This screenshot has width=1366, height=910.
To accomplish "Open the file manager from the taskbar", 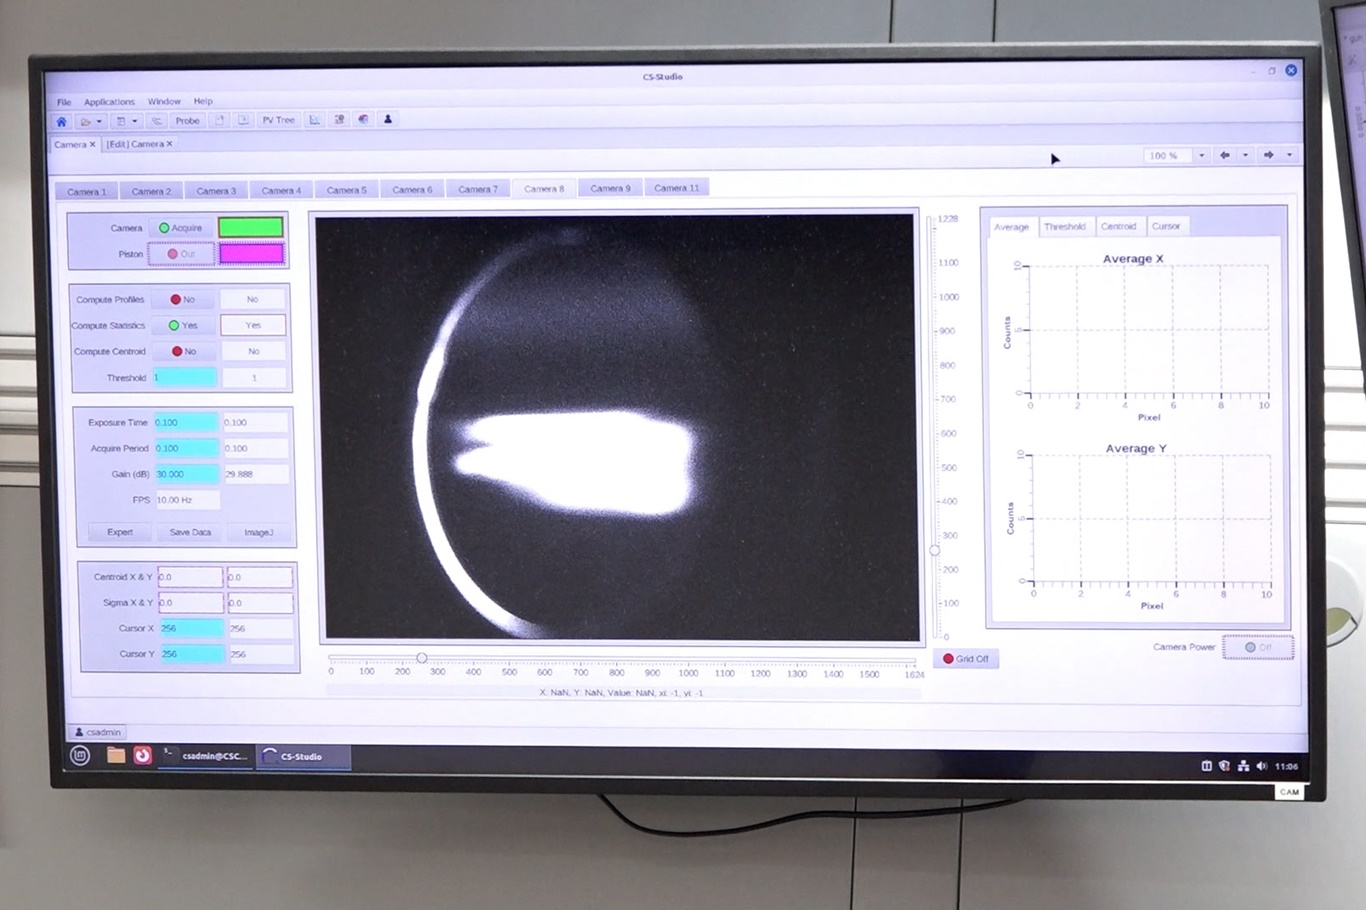I will tap(116, 755).
